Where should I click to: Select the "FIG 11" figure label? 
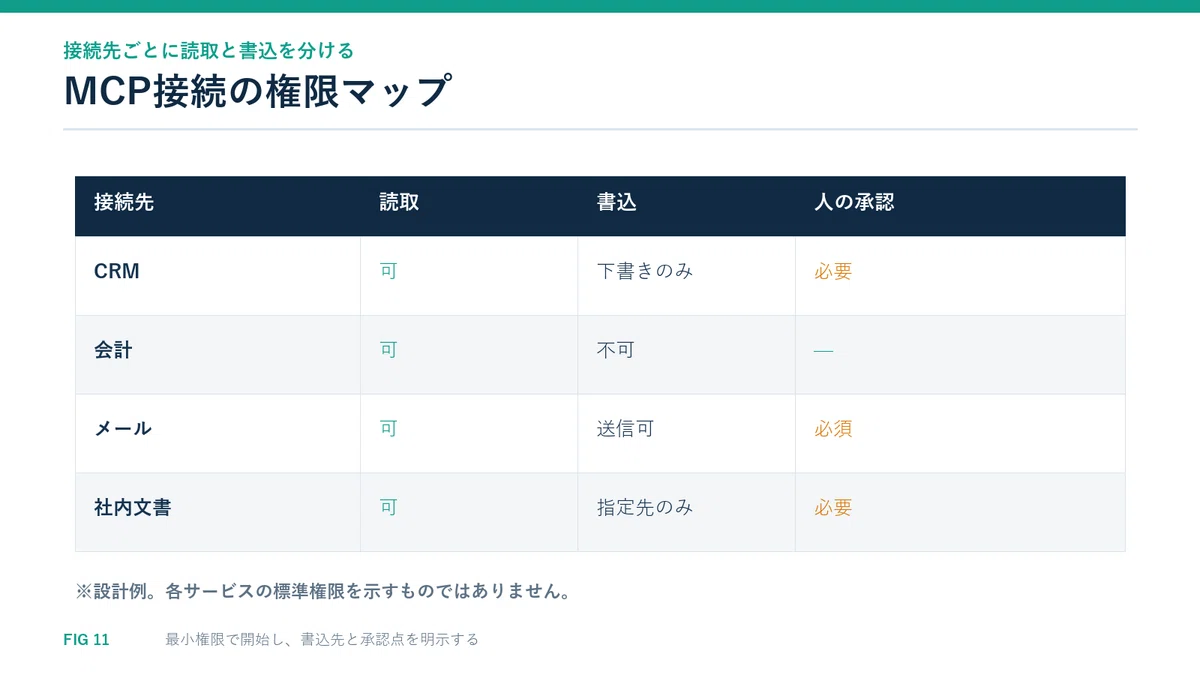[86, 640]
